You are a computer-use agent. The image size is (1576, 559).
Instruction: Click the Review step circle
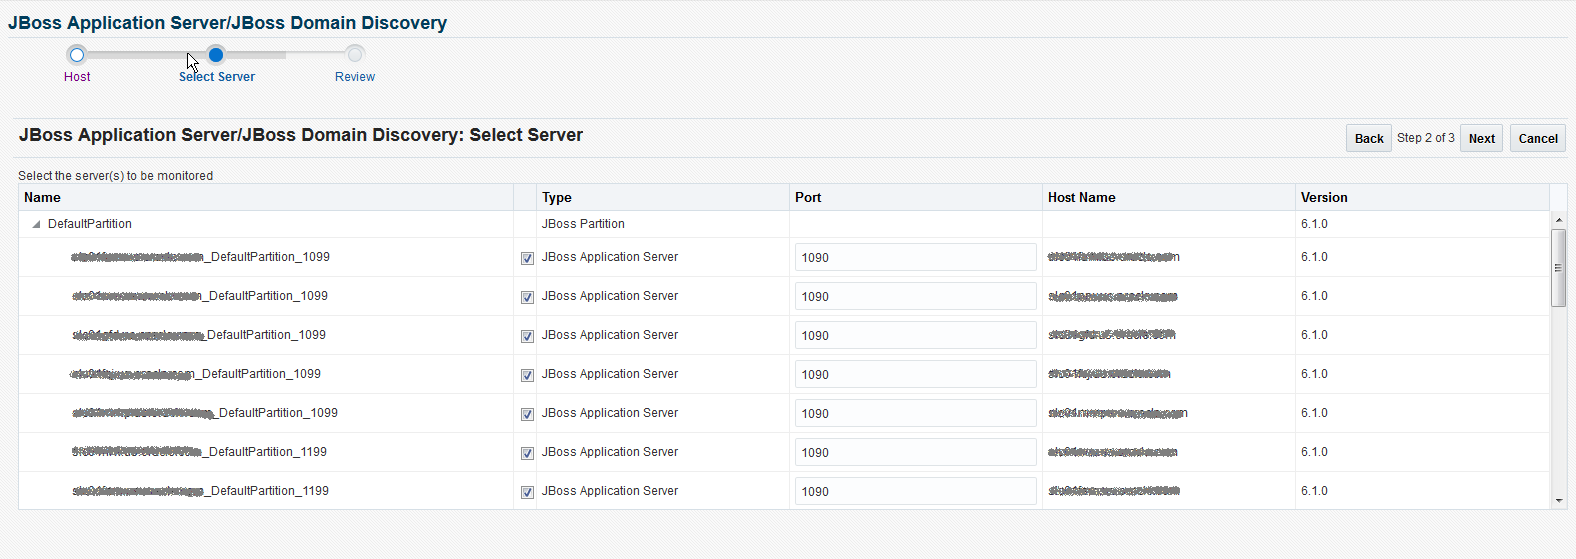[x=355, y=55]
